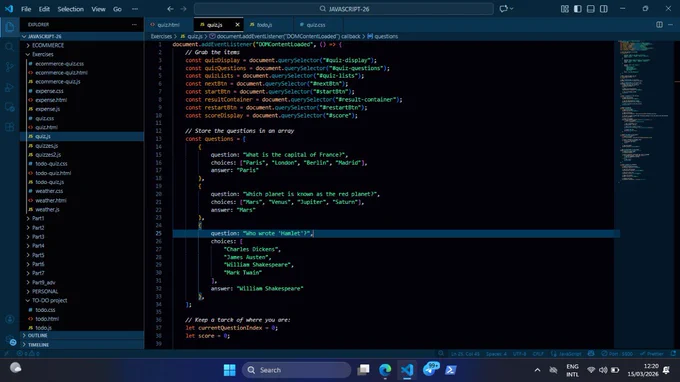Open the Remote Explorer view icon

tap(10, 107)
